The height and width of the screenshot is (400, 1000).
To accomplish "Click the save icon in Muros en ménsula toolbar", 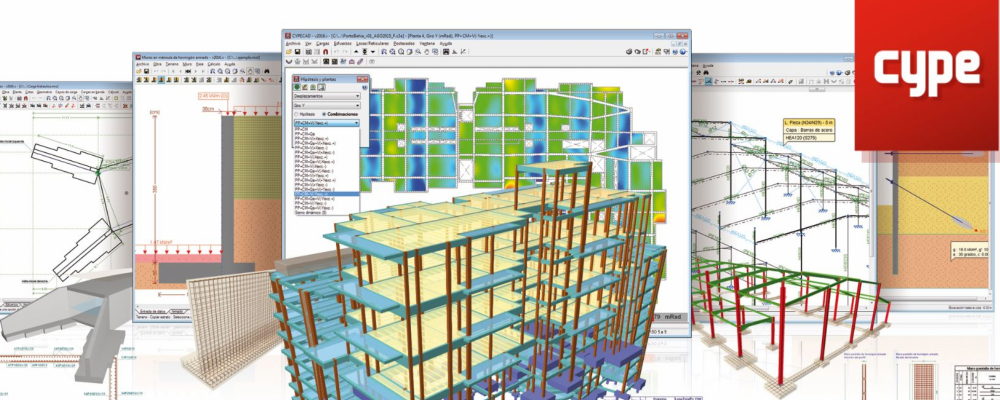I will [147, 71].
